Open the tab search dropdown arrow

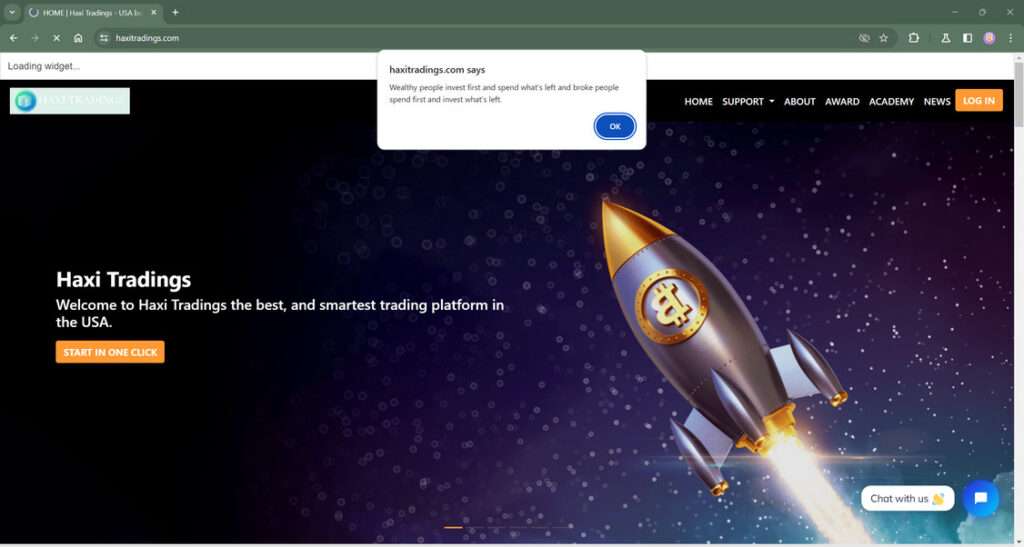pyautogui.click(x=12, y=12)
